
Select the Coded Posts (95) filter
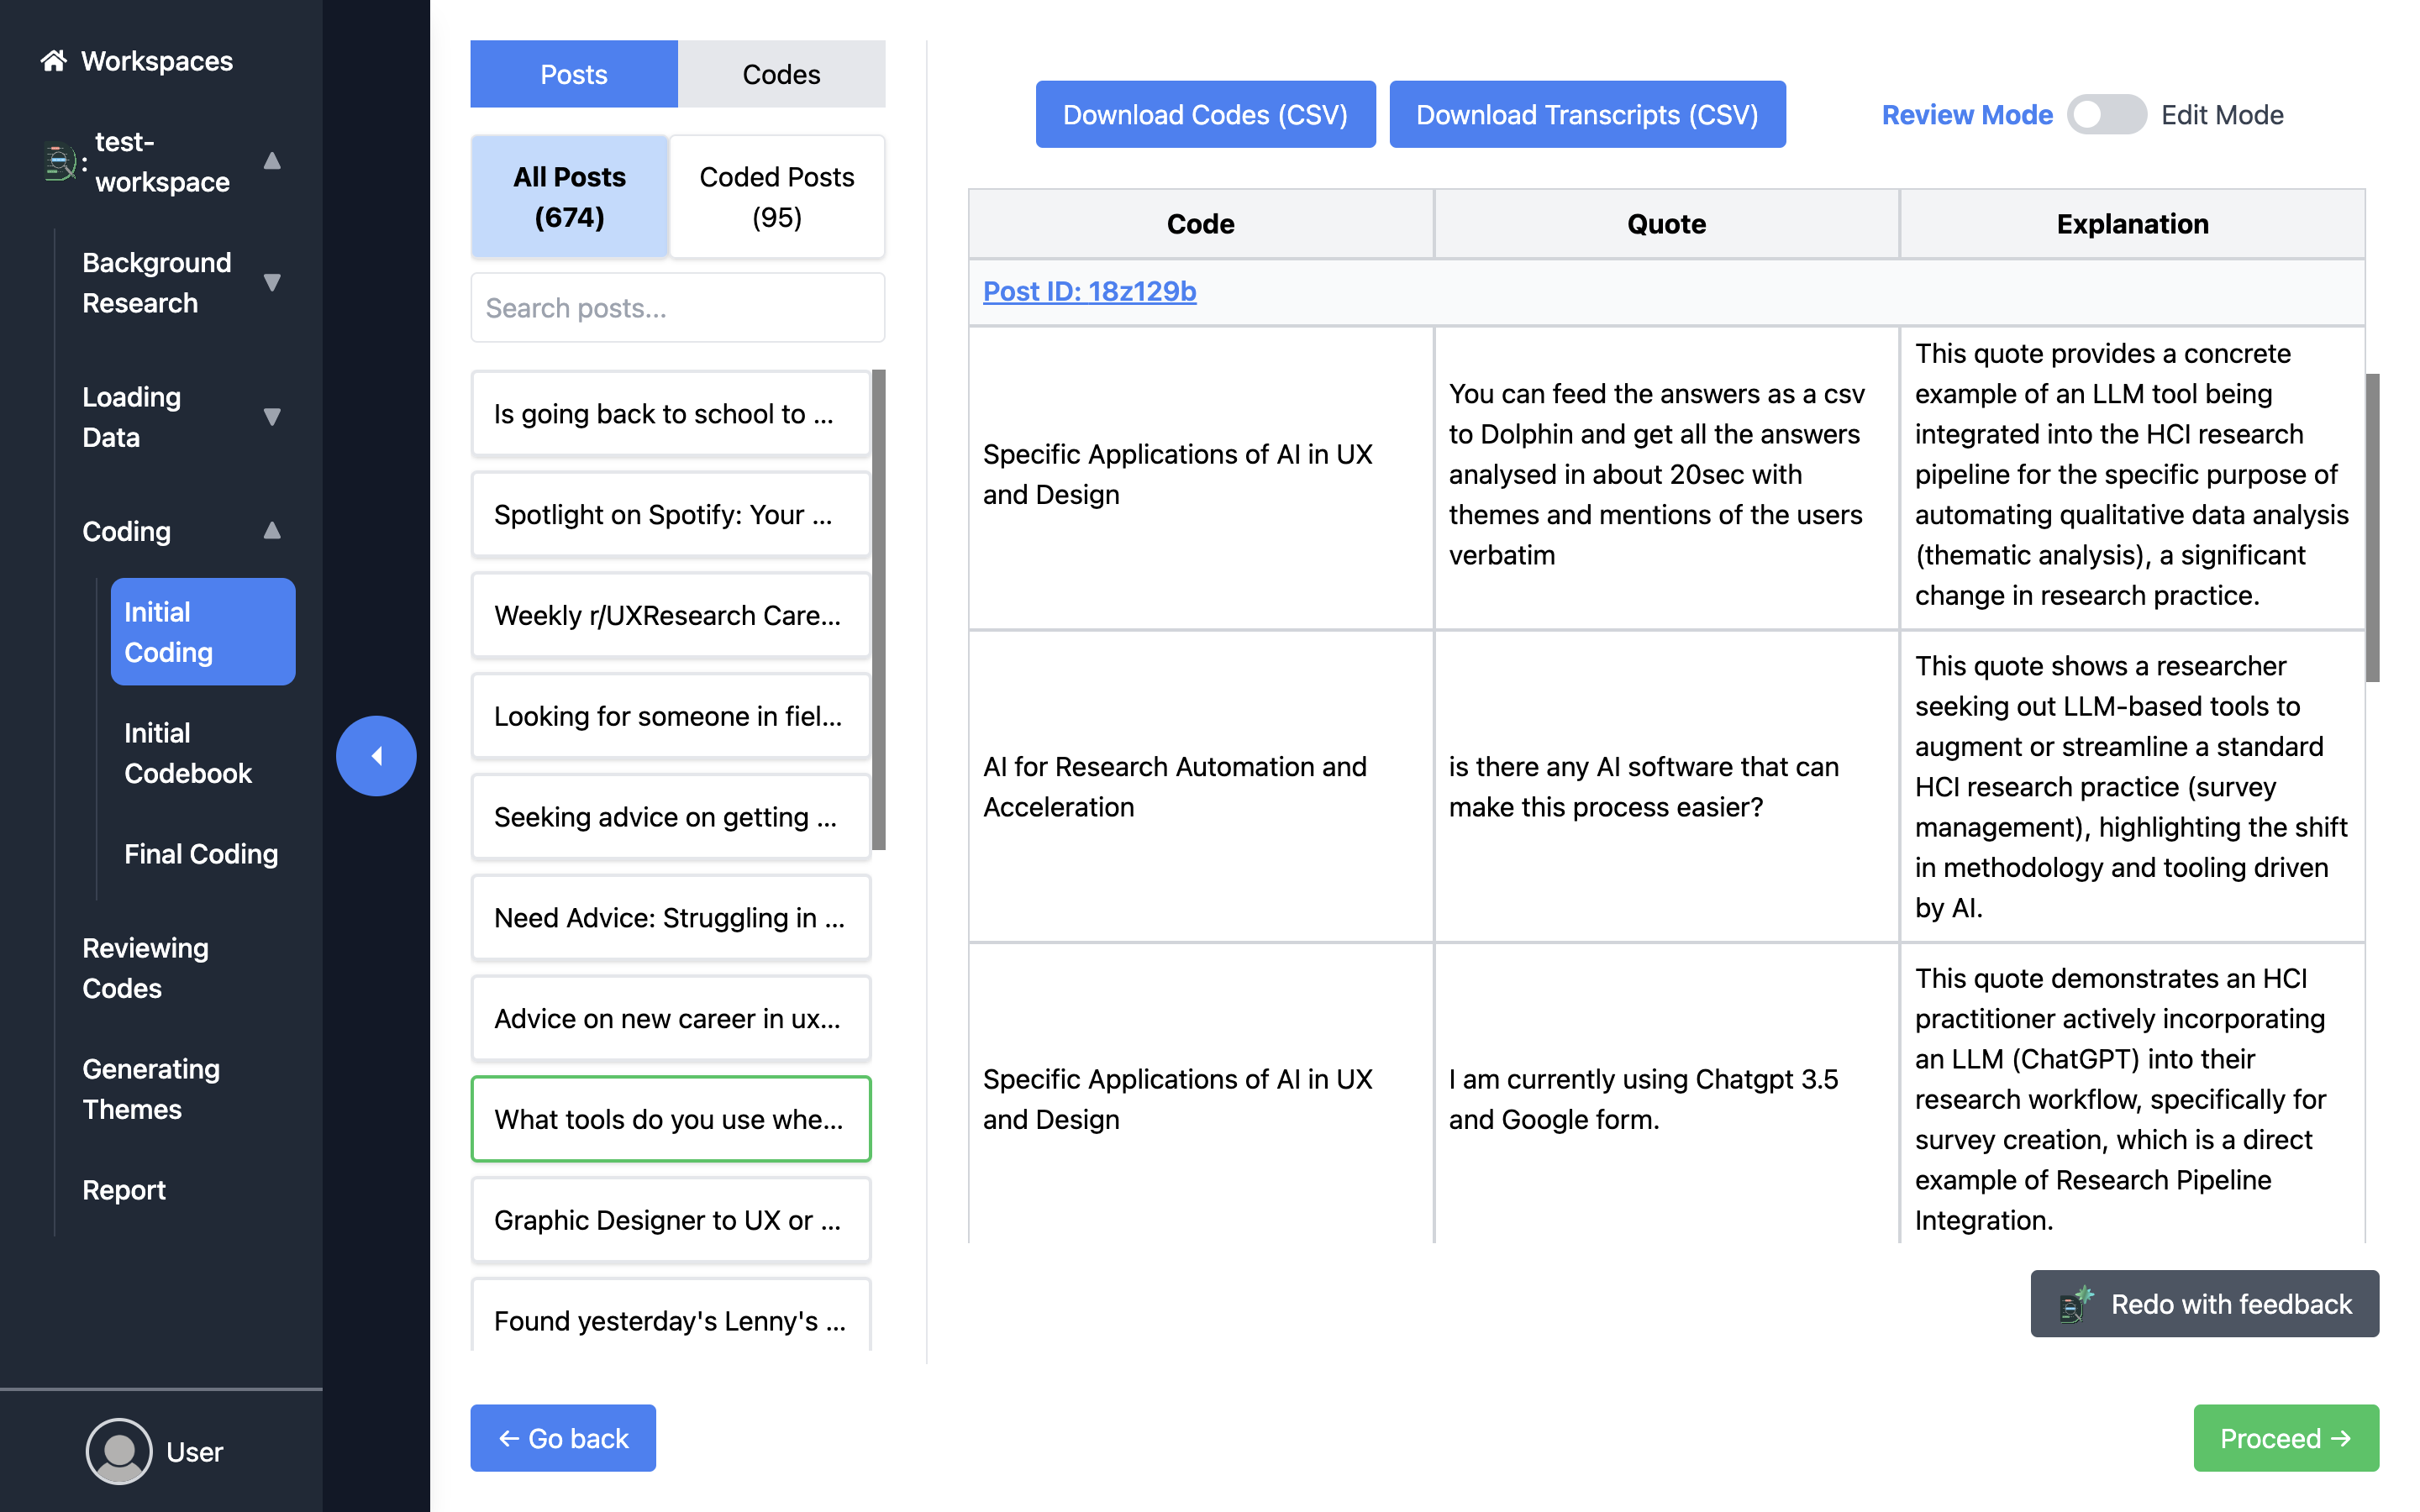[776, 197]
